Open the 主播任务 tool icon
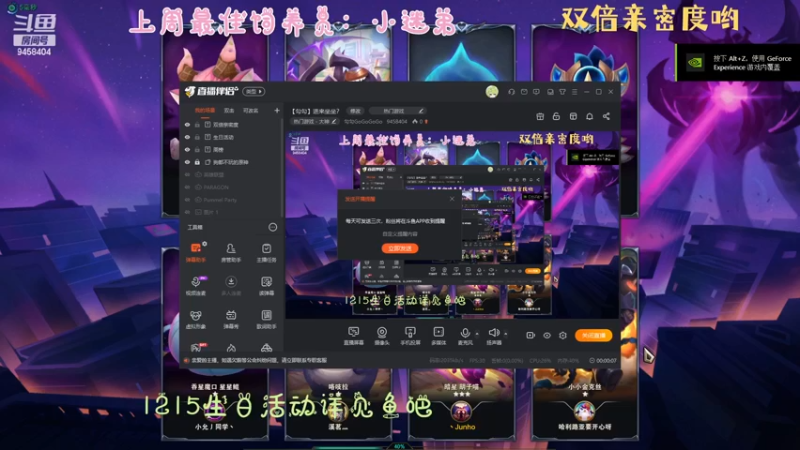 click(266, 253)
